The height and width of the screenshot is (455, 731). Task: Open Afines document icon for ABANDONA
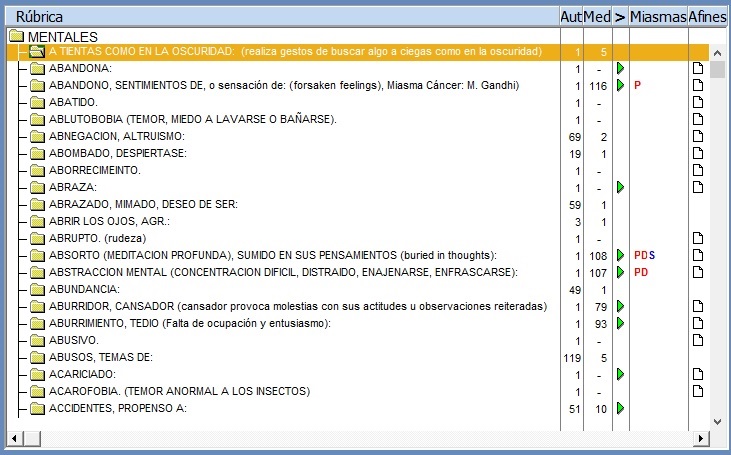(x=697, y=69)
